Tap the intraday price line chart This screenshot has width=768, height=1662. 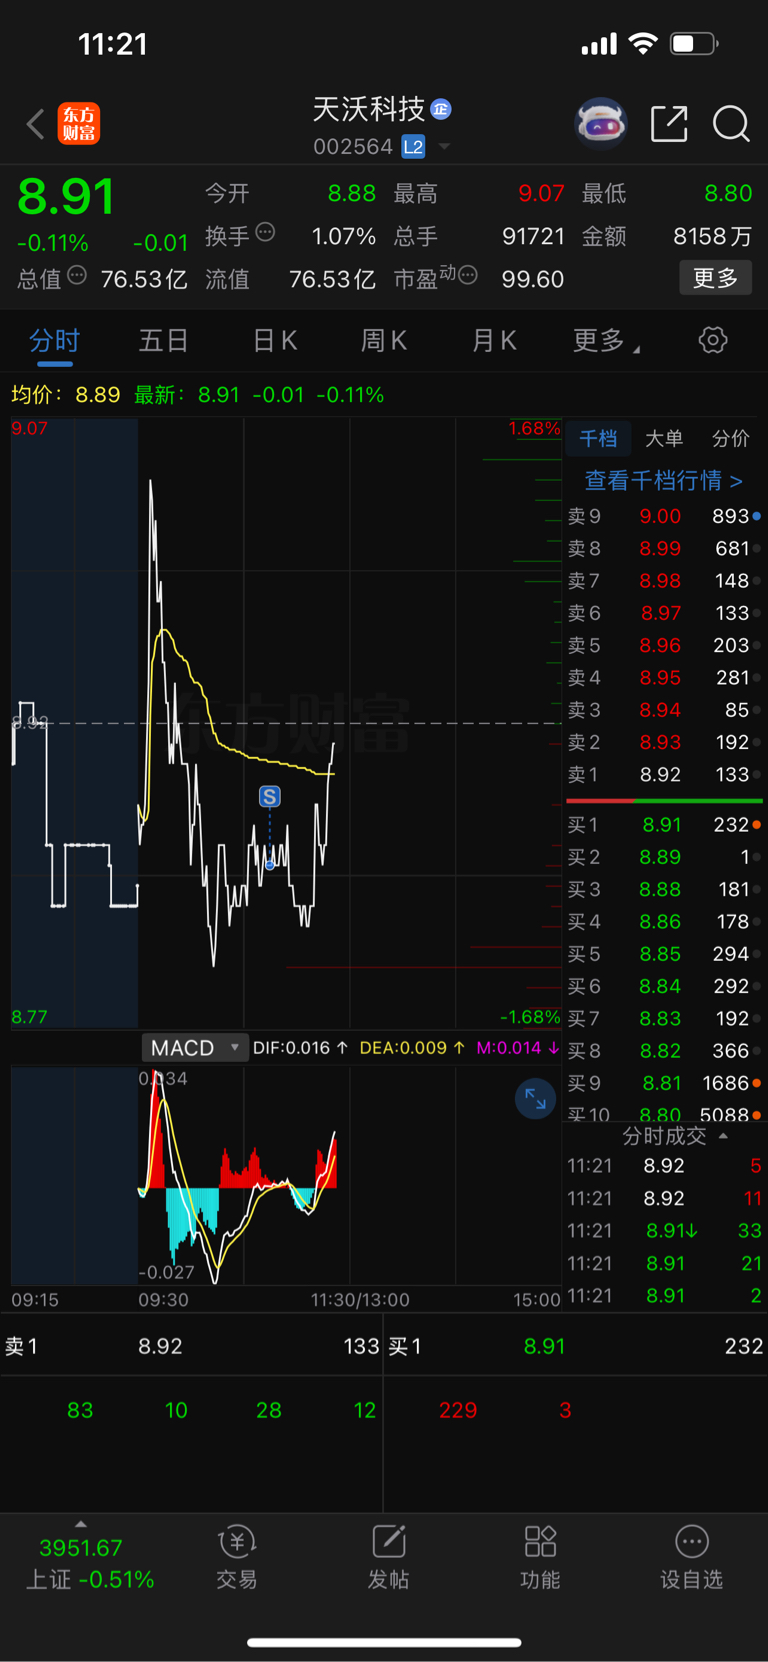coord(286,723)
